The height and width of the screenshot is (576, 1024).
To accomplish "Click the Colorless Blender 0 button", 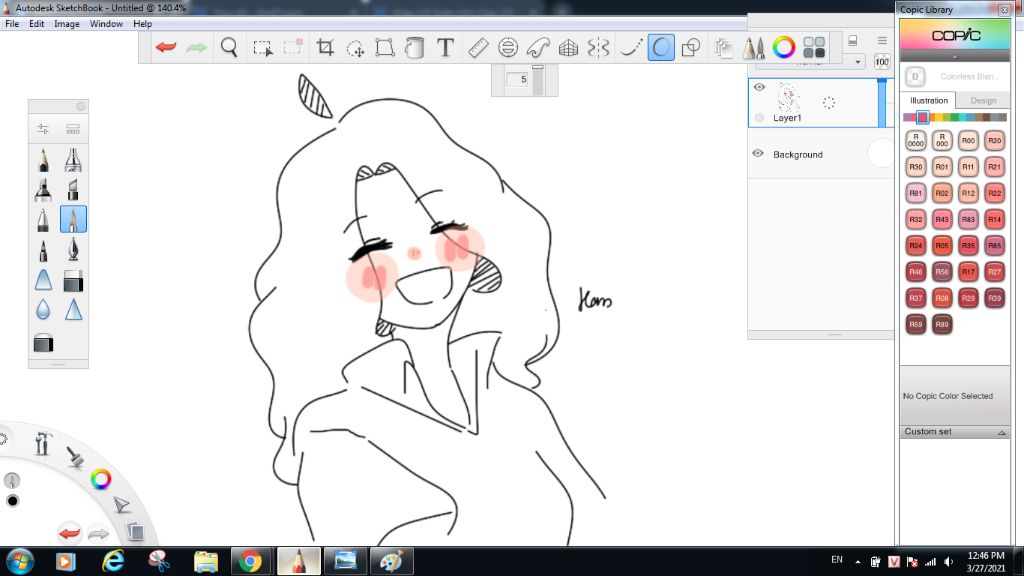I will (x=915, y=76).
